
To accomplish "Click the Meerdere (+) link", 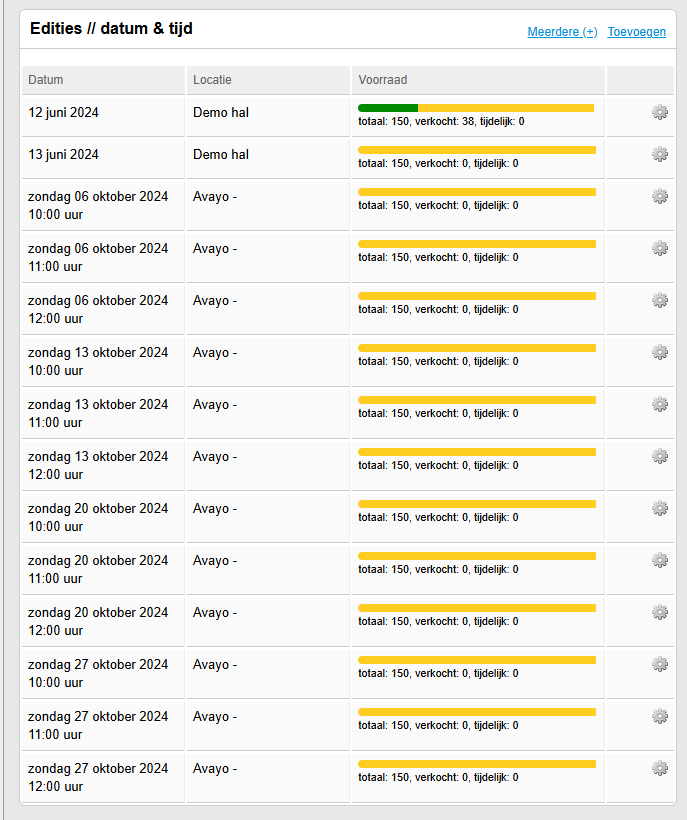I will (x=562, y=32).
